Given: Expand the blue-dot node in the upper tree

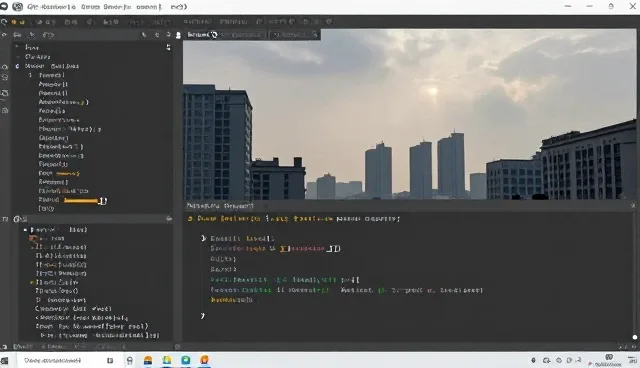Looking at the screenshot, I should click(x=17, y=66).
